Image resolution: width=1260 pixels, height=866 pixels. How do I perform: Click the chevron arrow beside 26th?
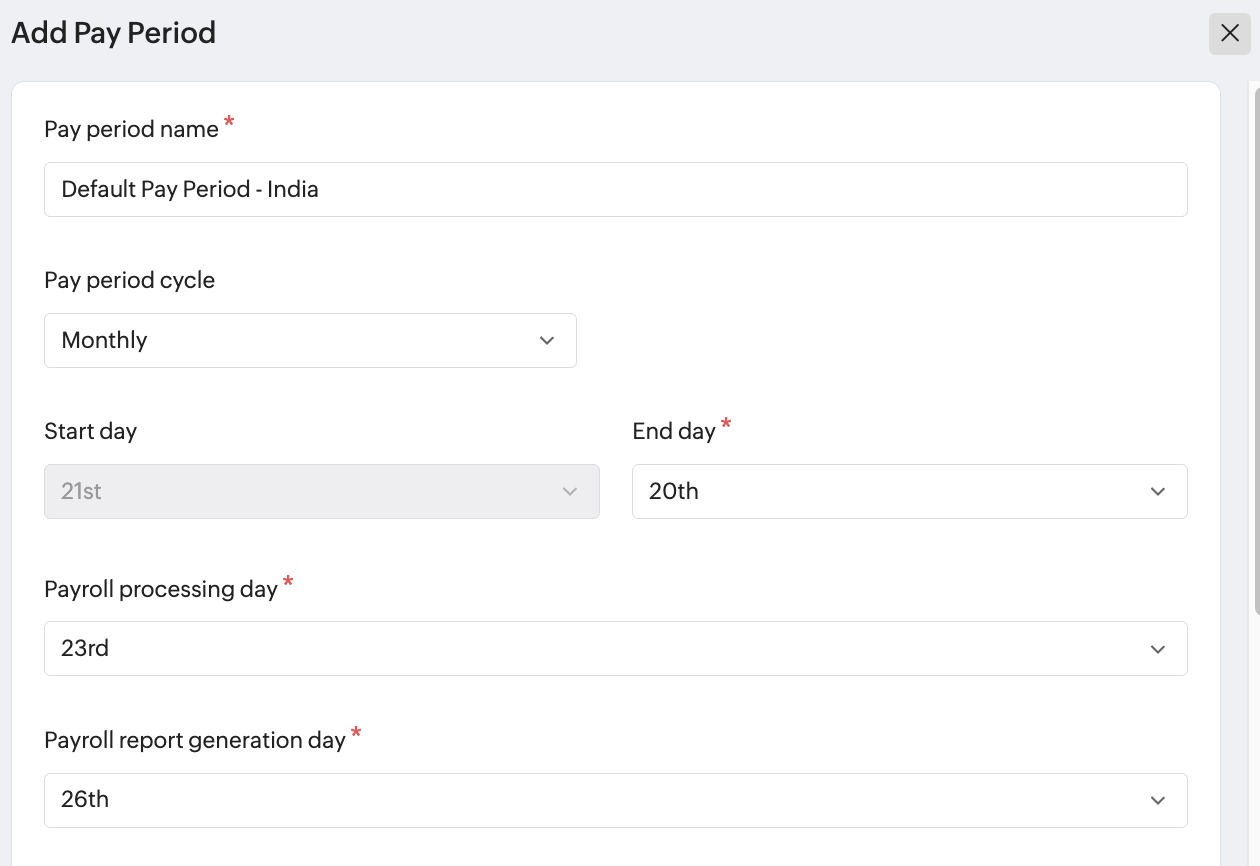[1158, 800]
